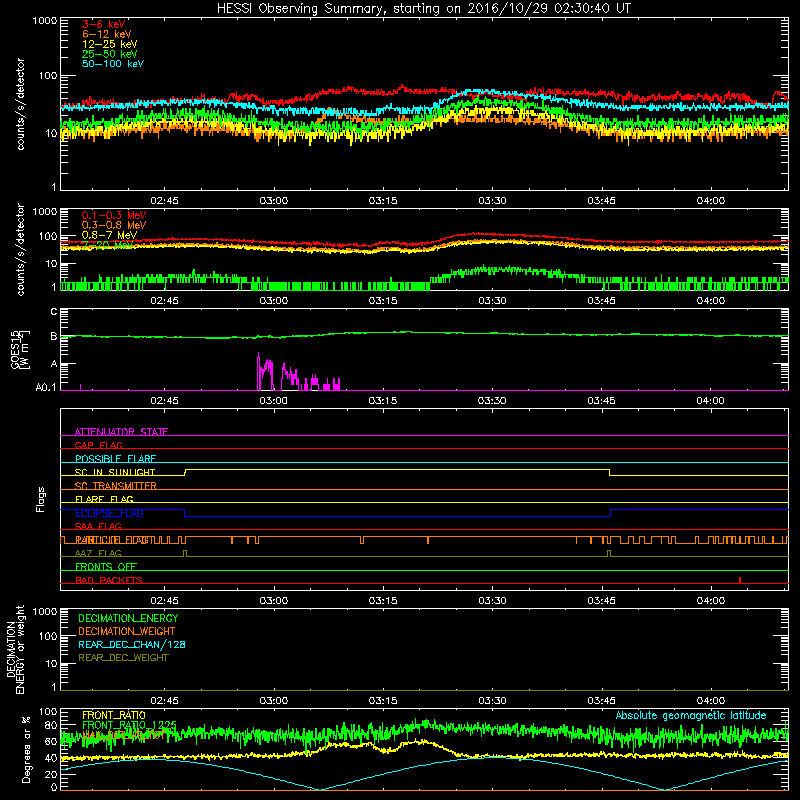Click the HESSI Observing Summary title text
This screenshot has width=800, height=800.
point(423,9)
